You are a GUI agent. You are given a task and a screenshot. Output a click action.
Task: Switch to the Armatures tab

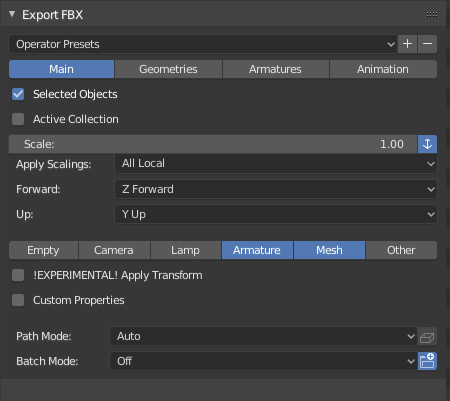pyautogui.click(x=275, y=69)
